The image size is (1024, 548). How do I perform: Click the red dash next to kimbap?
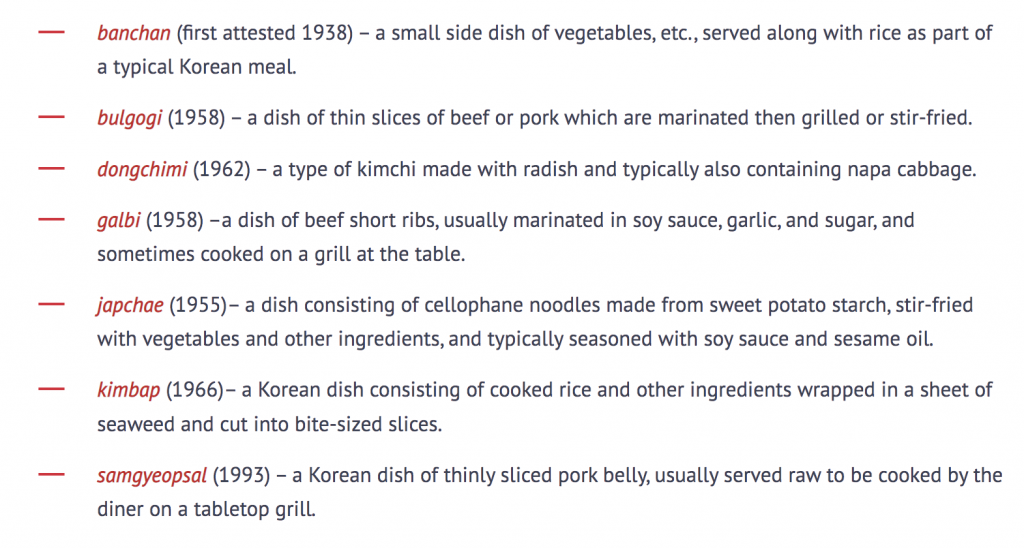tap(52, 389)
